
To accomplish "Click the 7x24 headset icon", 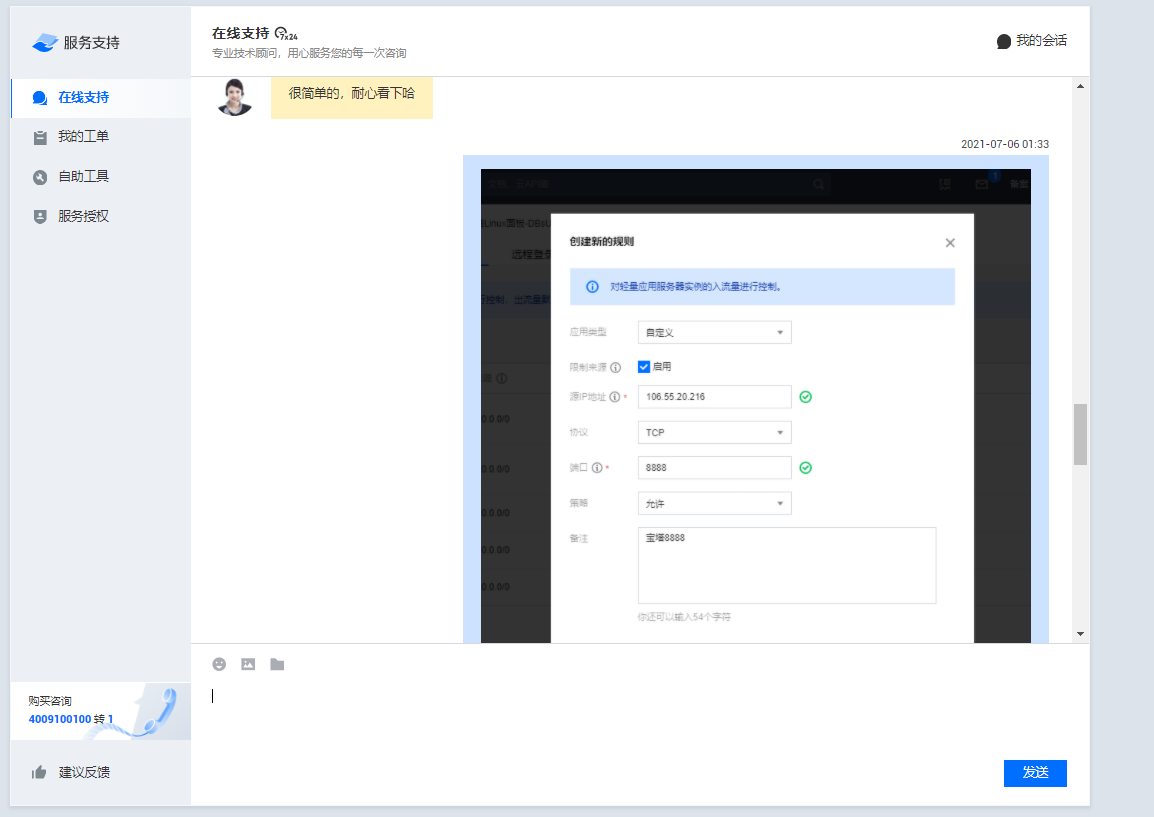I will pyautogui.click(x=286, y=33).
